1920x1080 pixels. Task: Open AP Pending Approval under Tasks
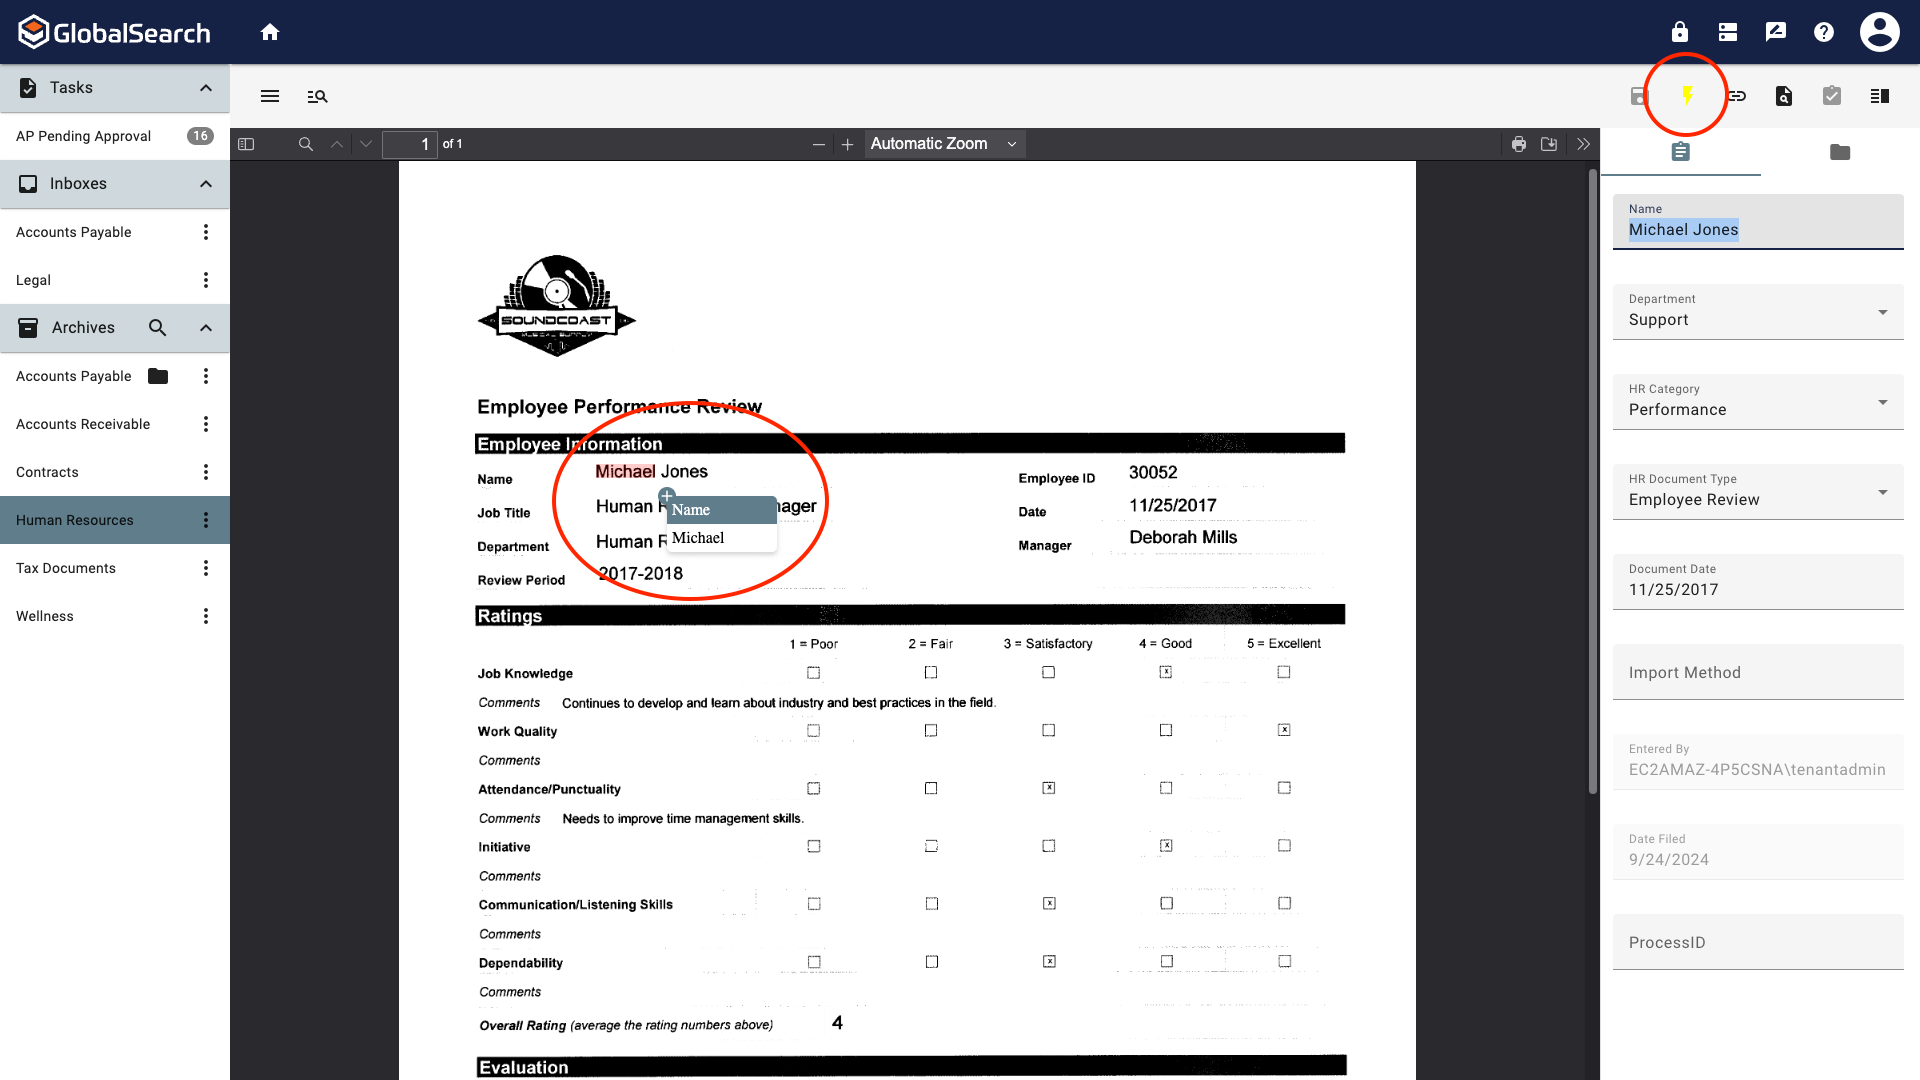pyautogui.click(x=83, y=135)
